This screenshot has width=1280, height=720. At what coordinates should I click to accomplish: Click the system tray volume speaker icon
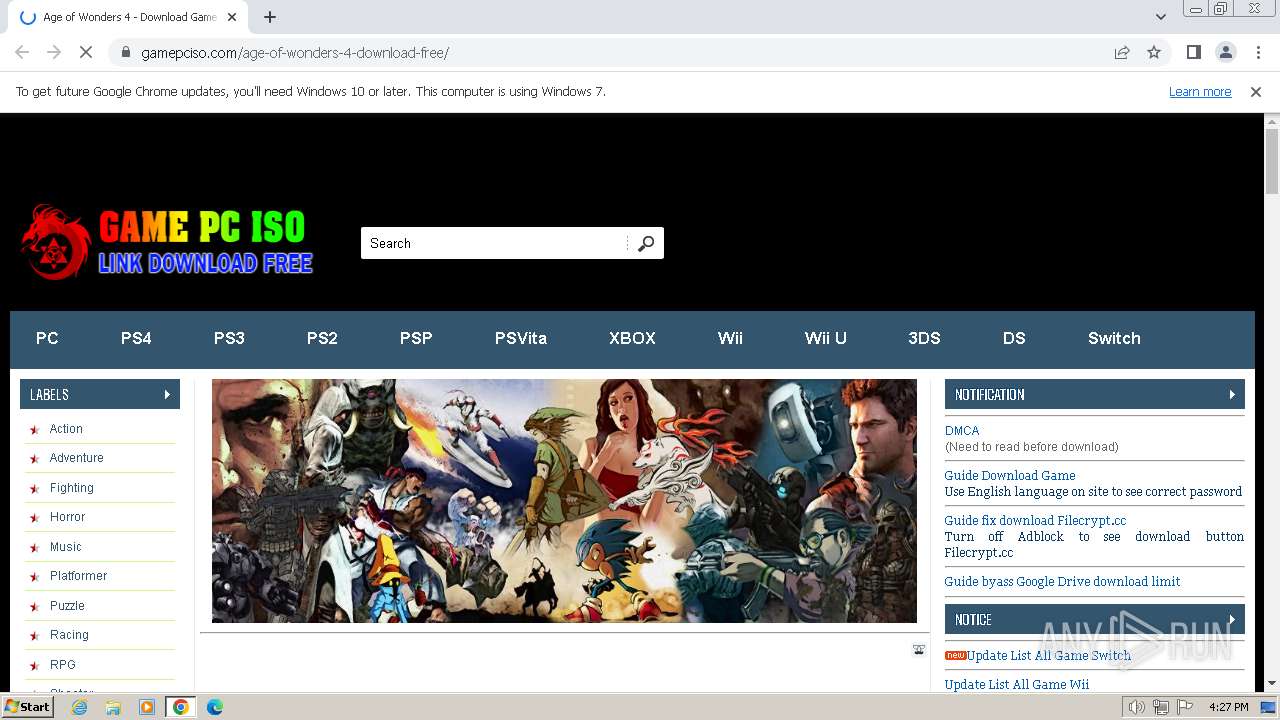[1137, 707]
